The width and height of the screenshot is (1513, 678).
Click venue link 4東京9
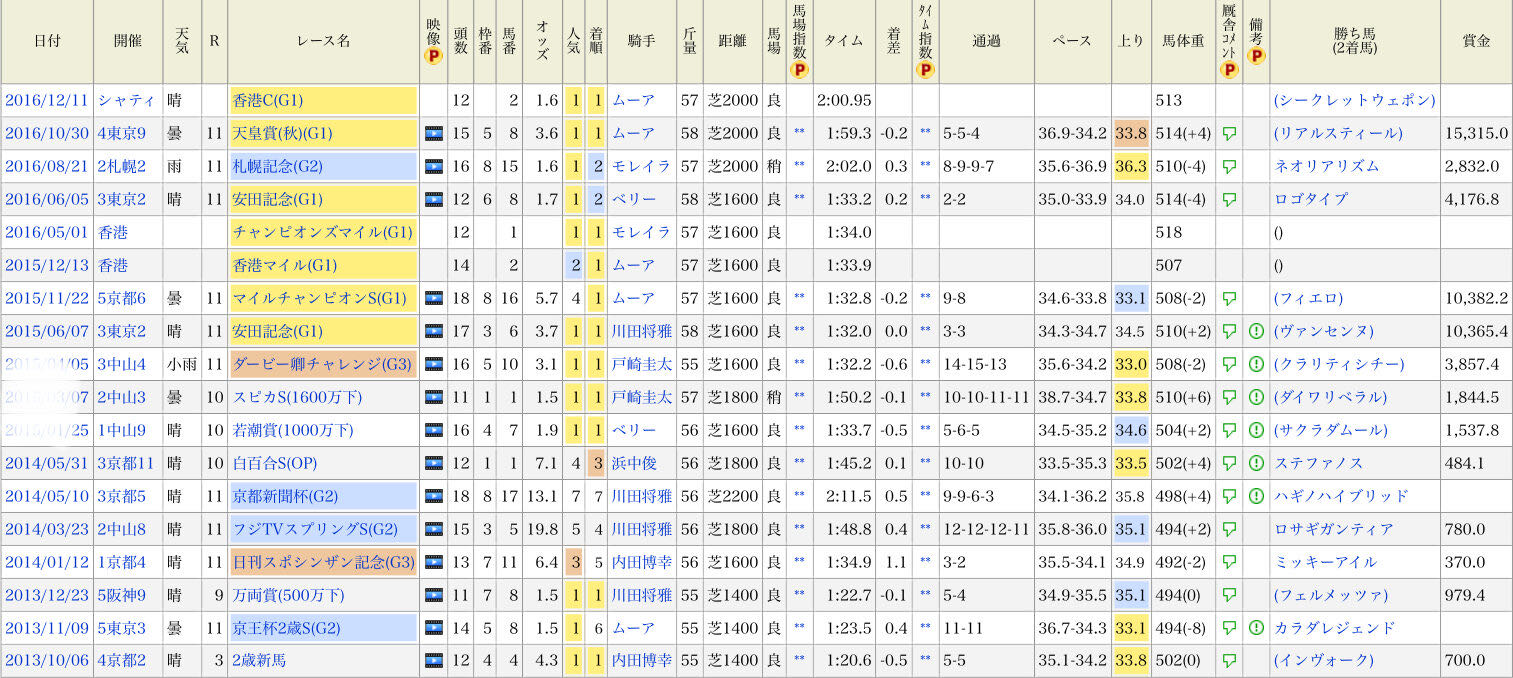(122, 133)
